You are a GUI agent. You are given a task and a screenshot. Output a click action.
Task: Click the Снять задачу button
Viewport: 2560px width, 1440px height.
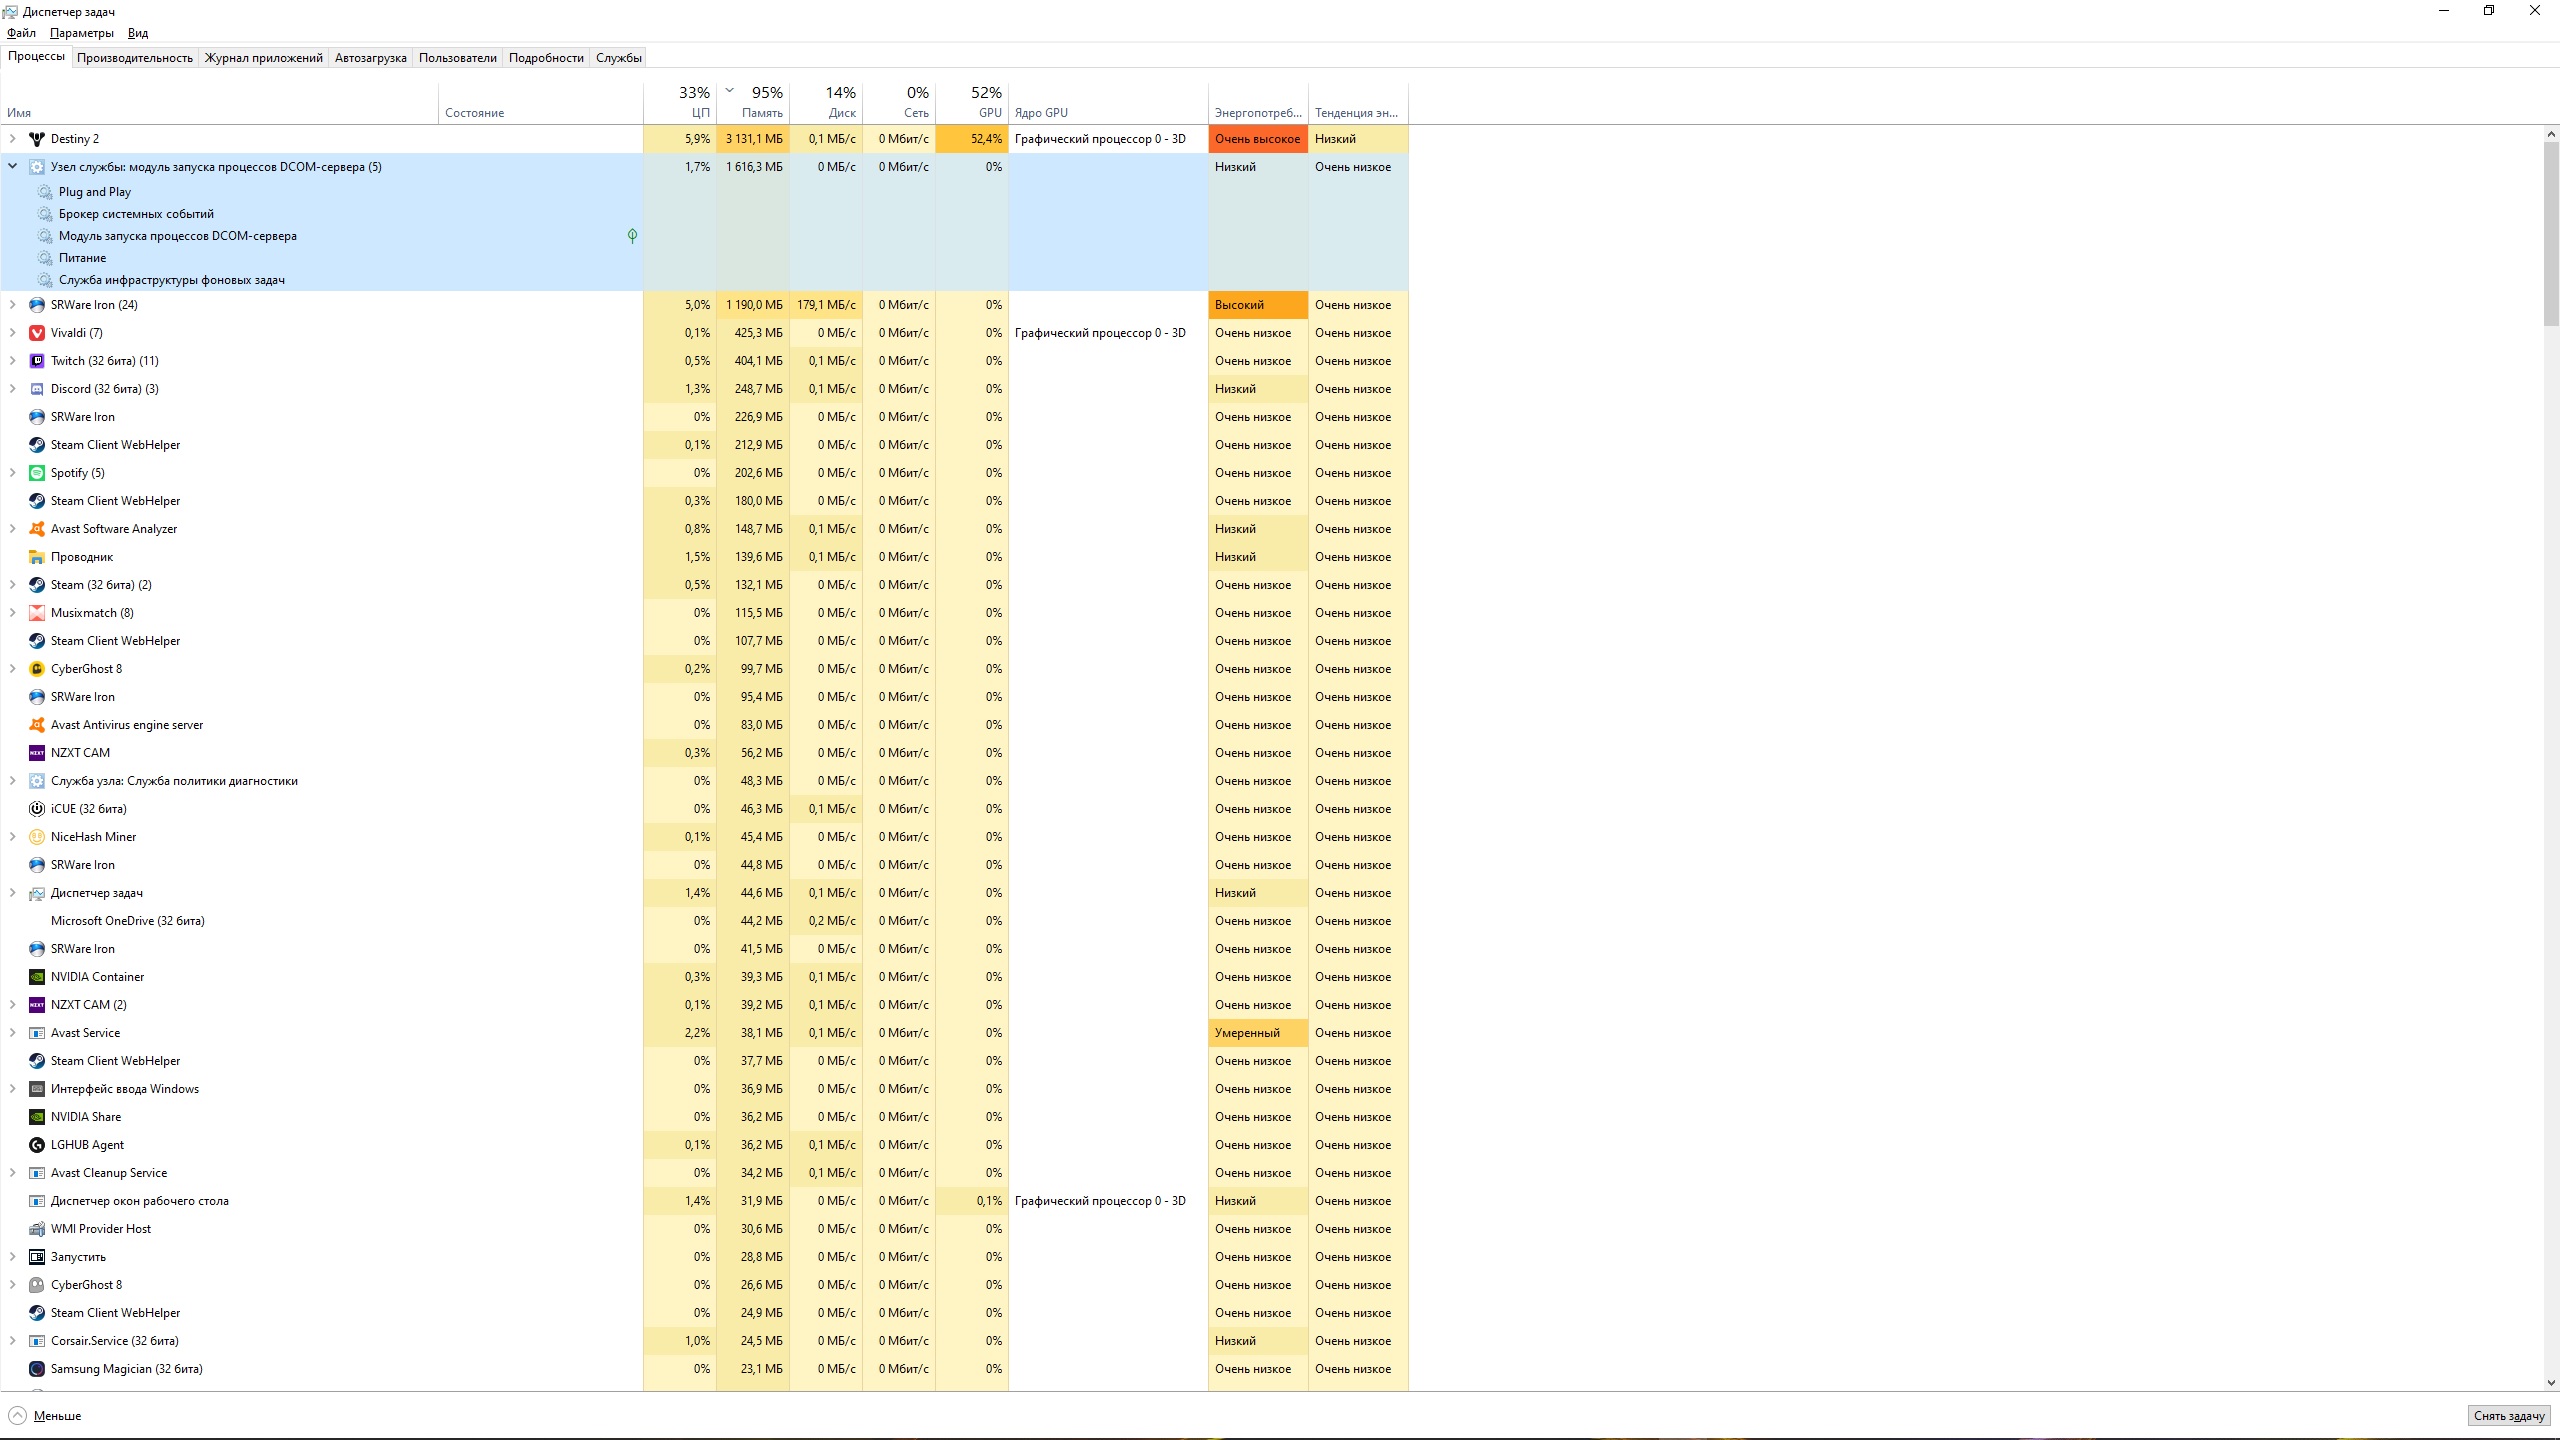click(2507, 1415)
